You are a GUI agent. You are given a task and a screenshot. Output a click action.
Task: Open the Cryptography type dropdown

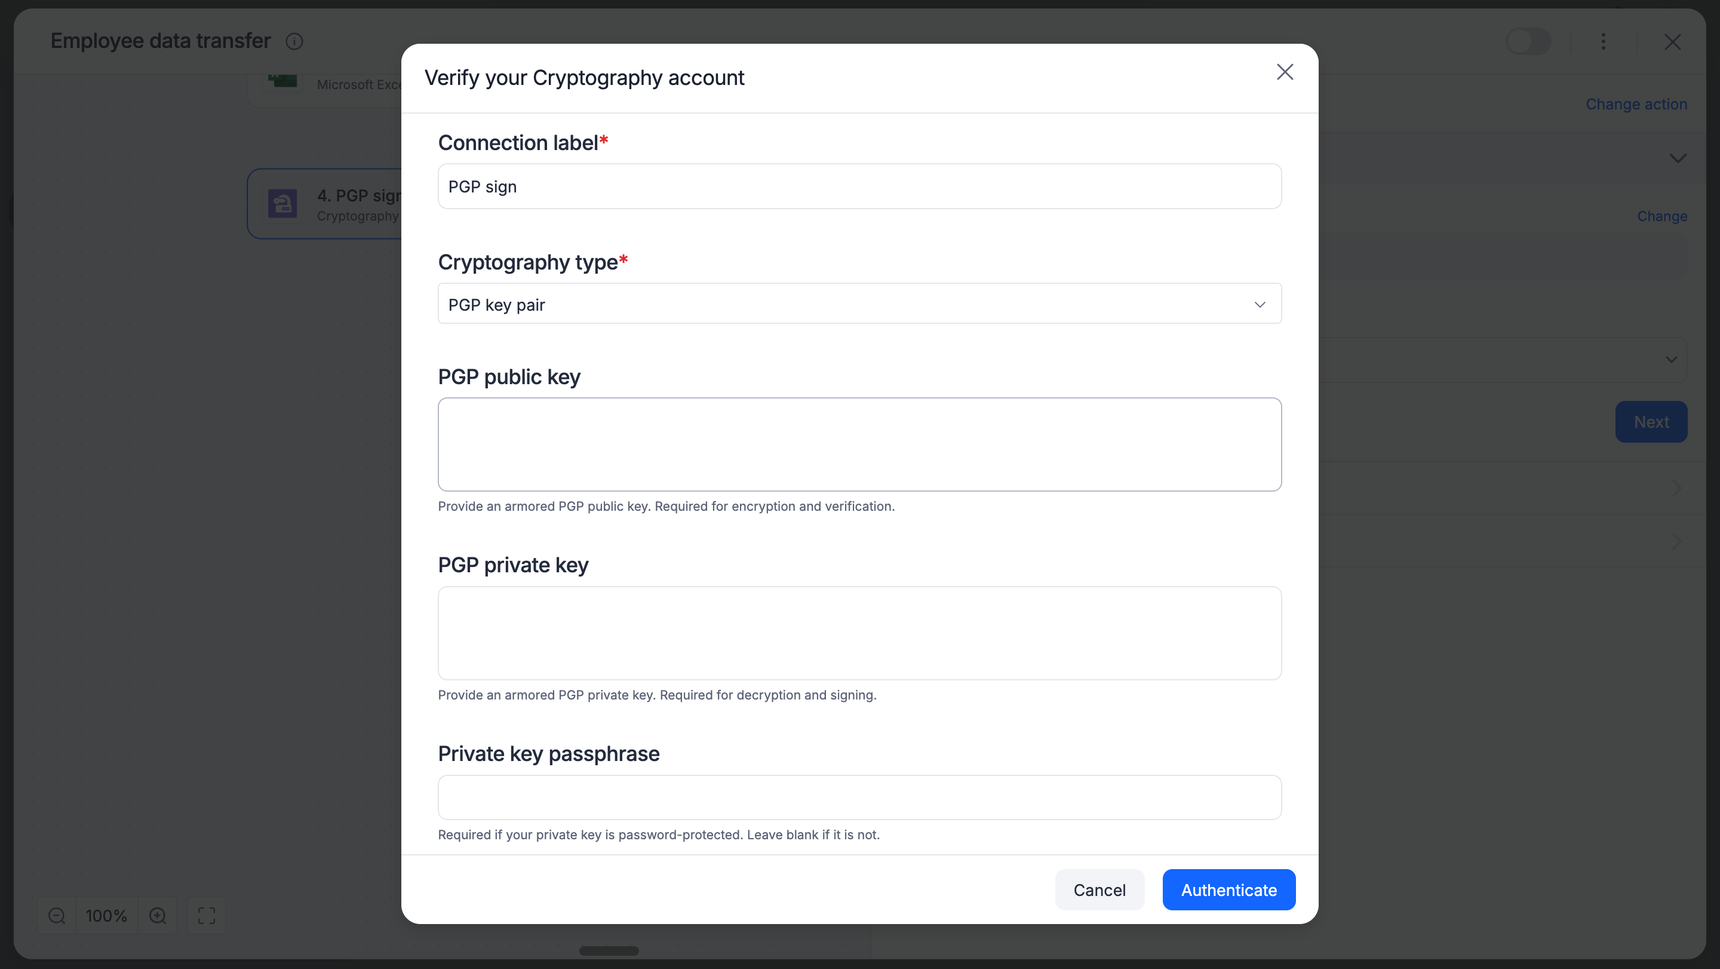(x=859, y=304)
